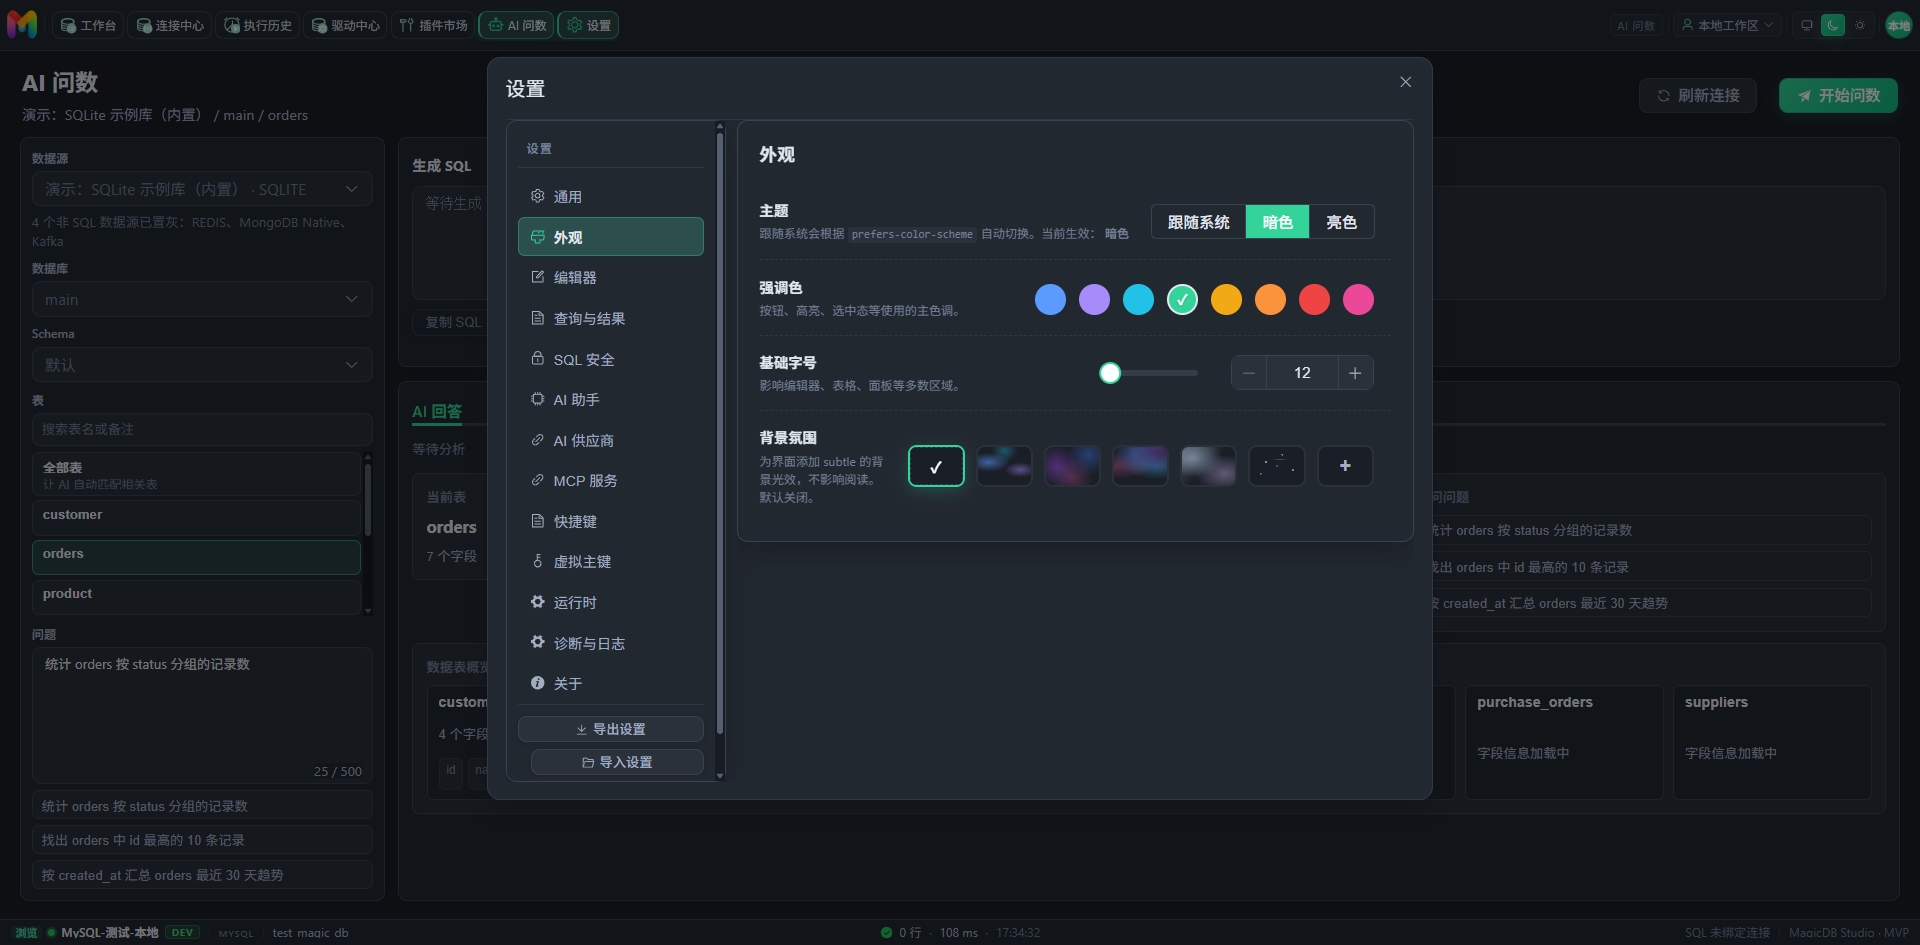Open the purchase_orders table card
The height and width of the screenshot is (945, 1920).
[1564, 741]
